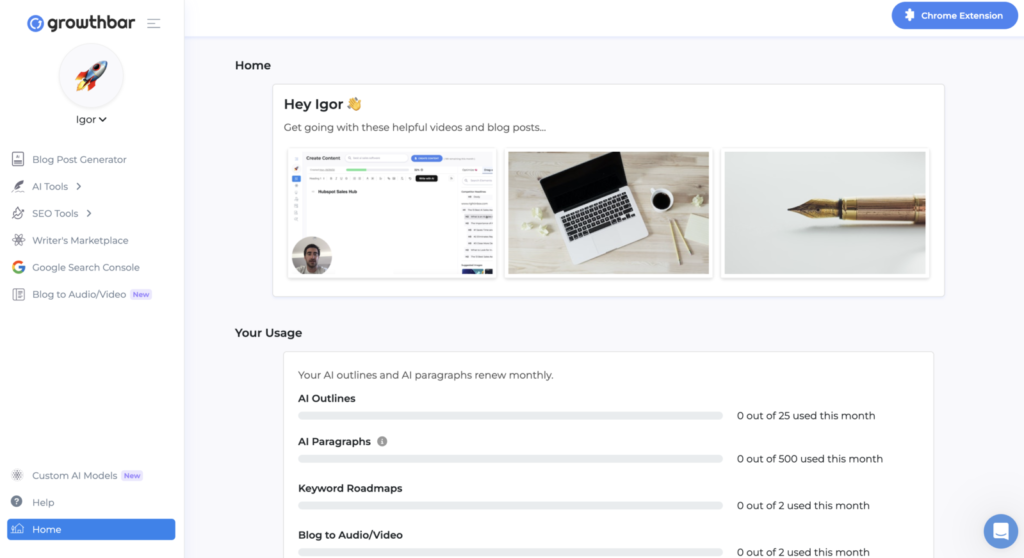Click the Blog to Audio/Video icon
1024x558 pixels.
pos(18,294)
